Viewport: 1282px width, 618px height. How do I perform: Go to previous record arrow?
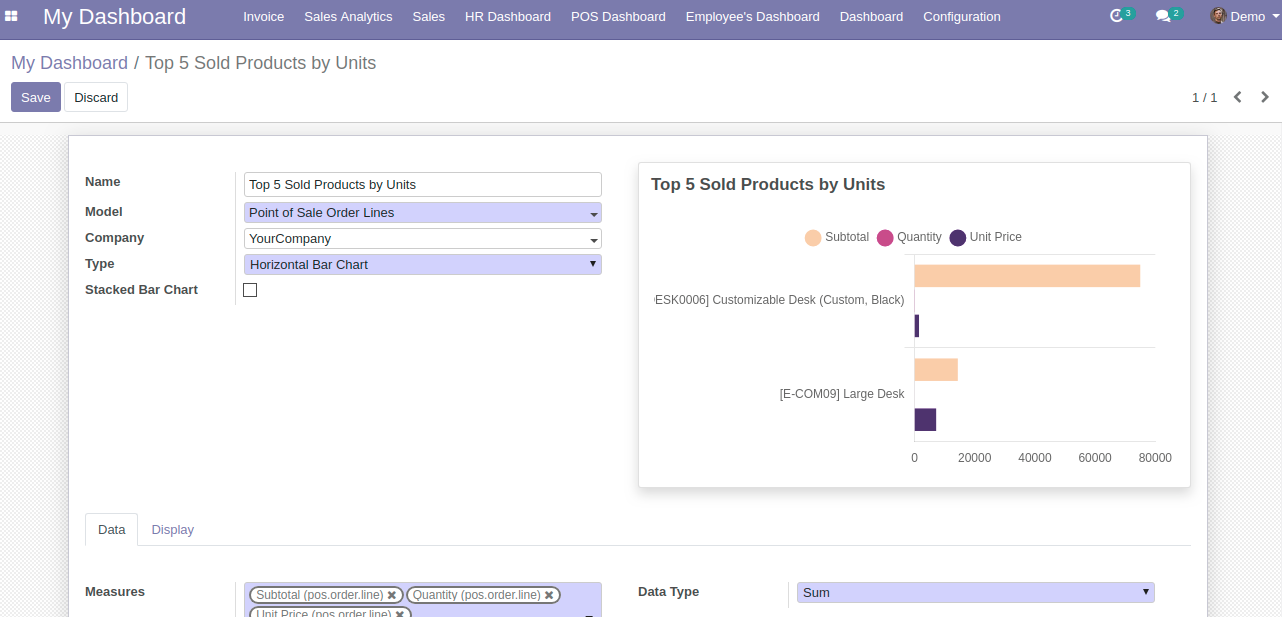[1238, 97]
